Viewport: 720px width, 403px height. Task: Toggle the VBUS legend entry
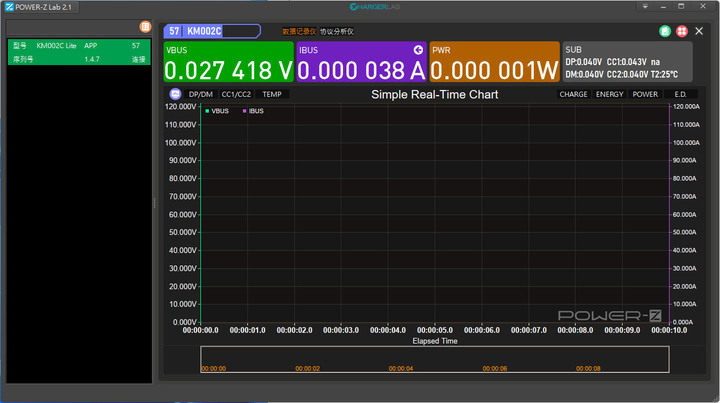(x=217, y=111)
